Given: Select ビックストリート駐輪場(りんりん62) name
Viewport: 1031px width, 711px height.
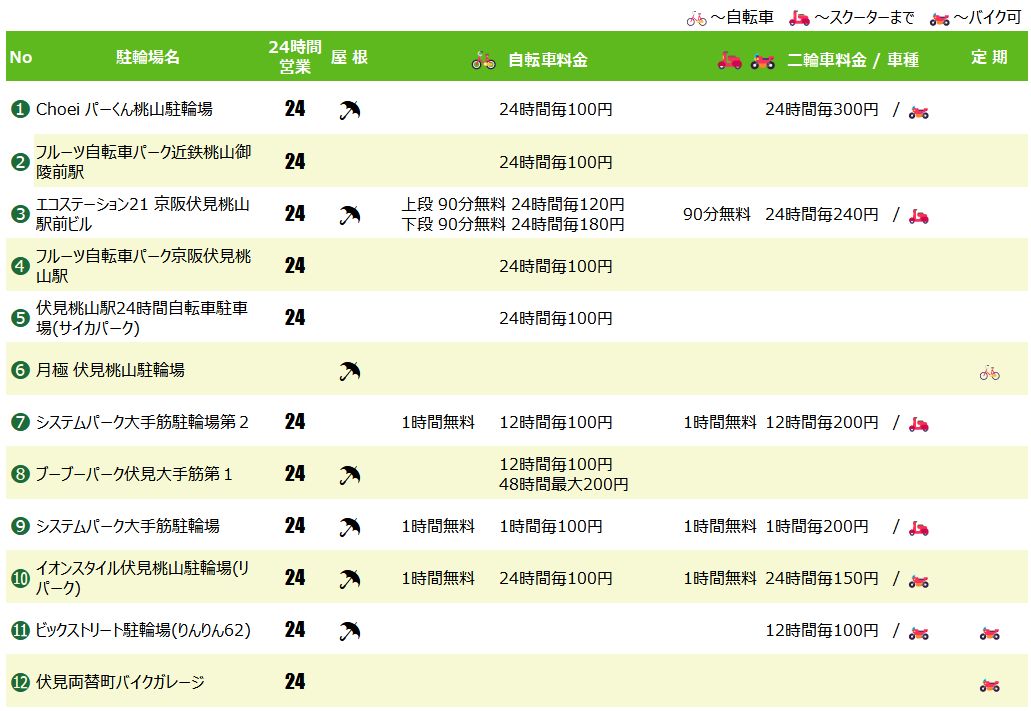Looking at the screenshot, I should 143,630.
